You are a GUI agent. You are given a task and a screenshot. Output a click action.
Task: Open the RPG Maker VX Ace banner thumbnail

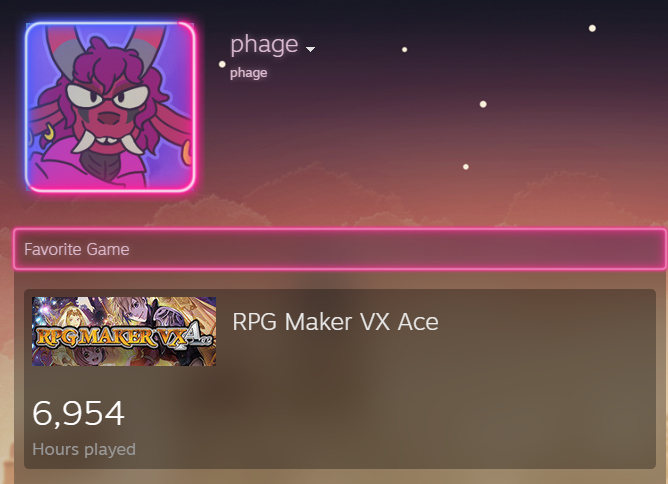click(124, 331)
